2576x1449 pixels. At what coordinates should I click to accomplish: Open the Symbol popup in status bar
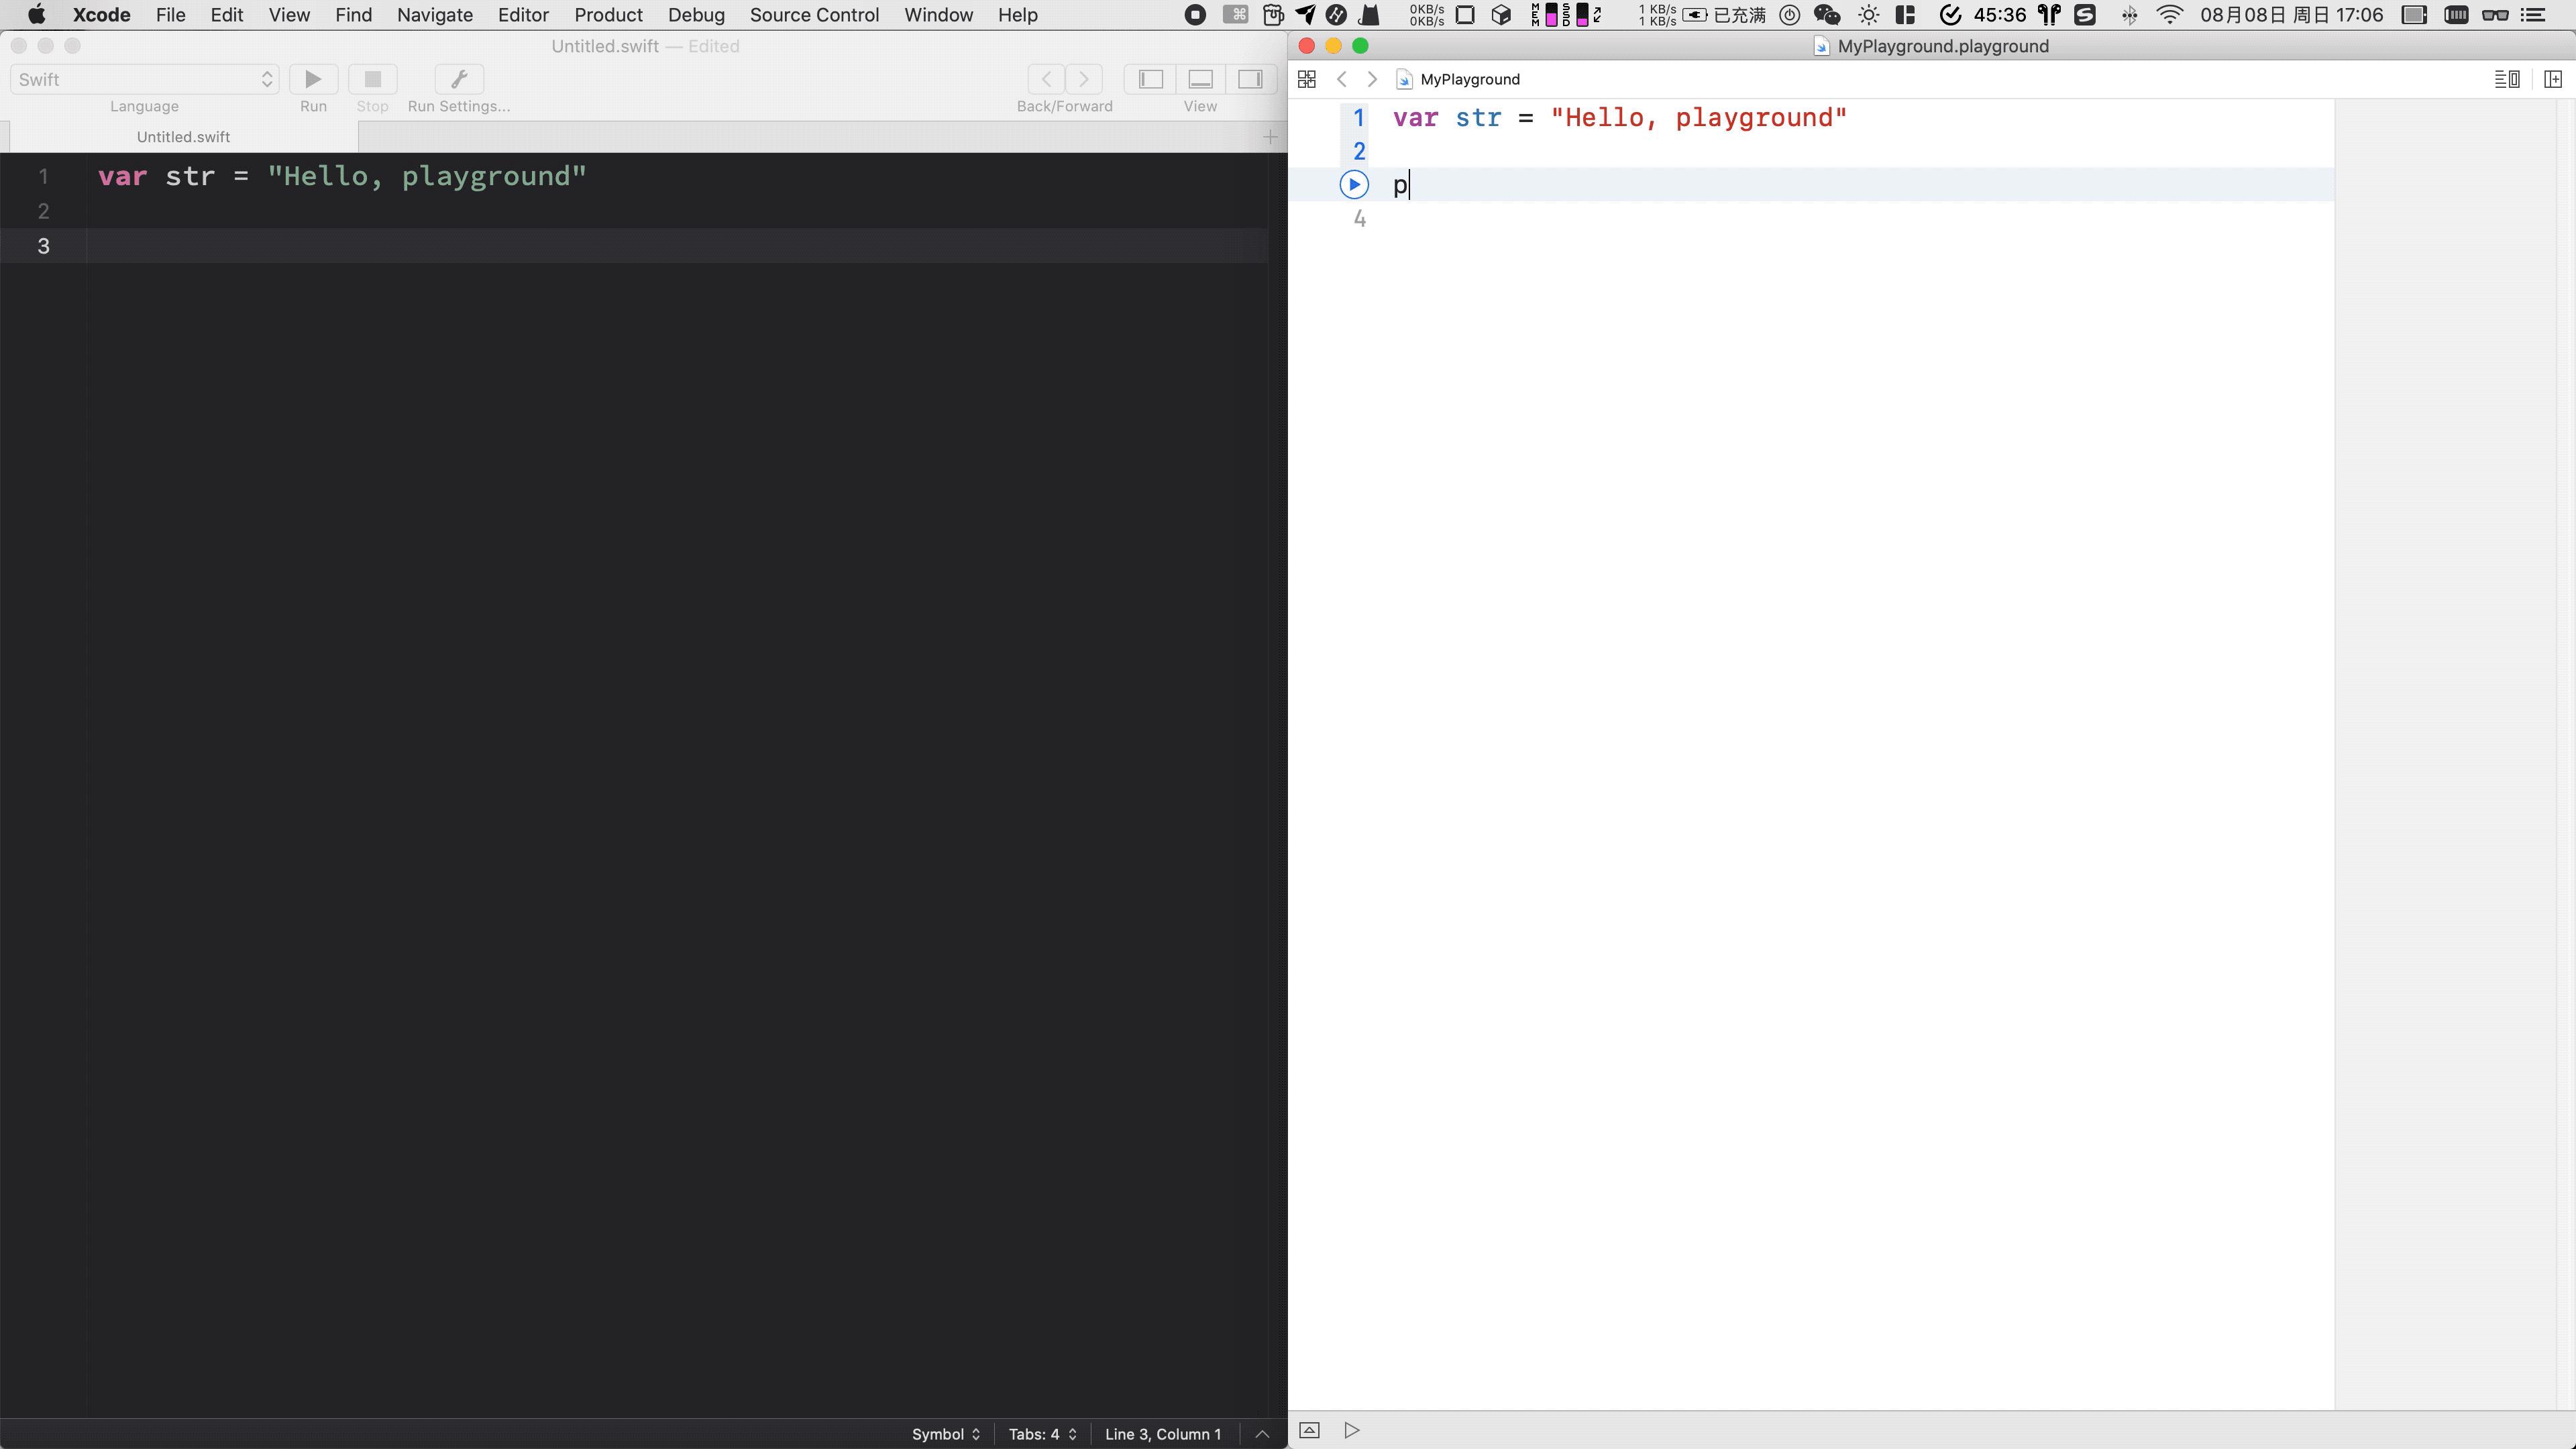(945, 1434)
